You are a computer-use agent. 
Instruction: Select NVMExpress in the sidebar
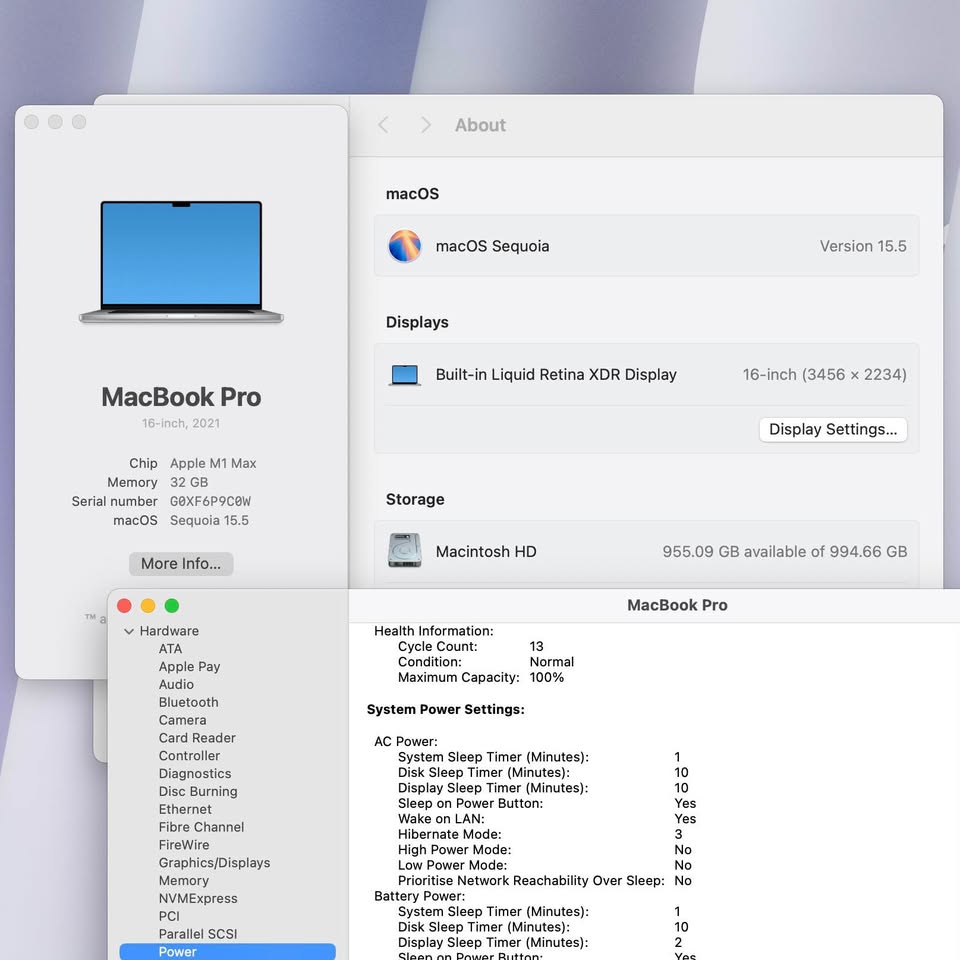198,898
